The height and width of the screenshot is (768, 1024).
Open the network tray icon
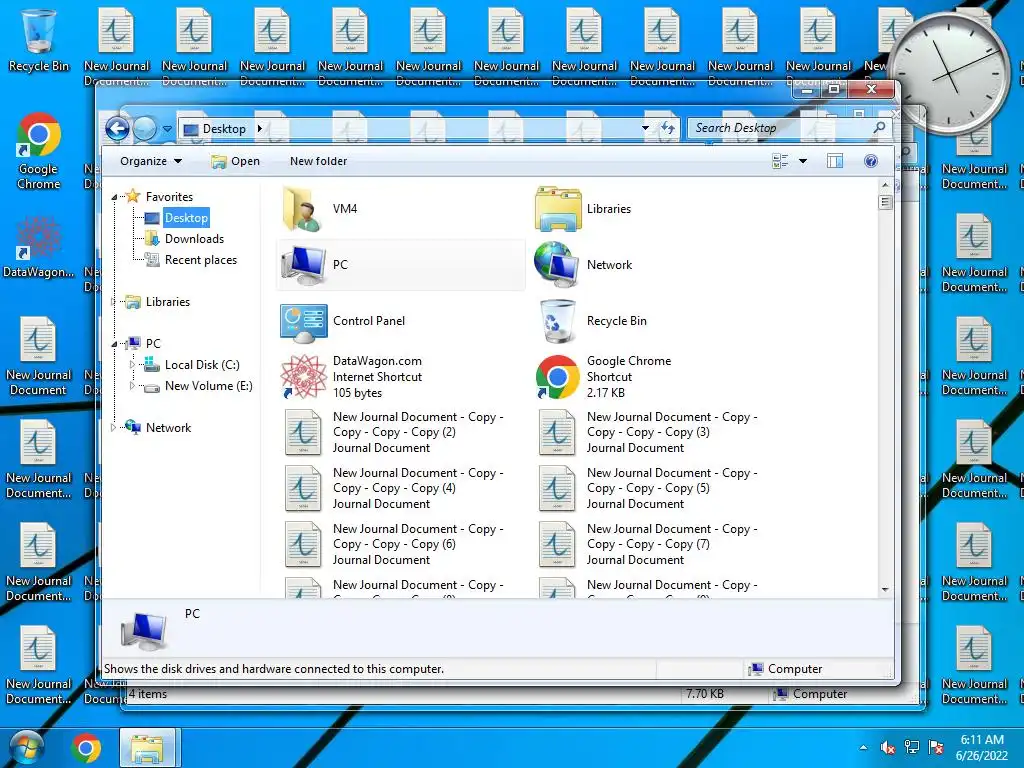click(912, 748)
